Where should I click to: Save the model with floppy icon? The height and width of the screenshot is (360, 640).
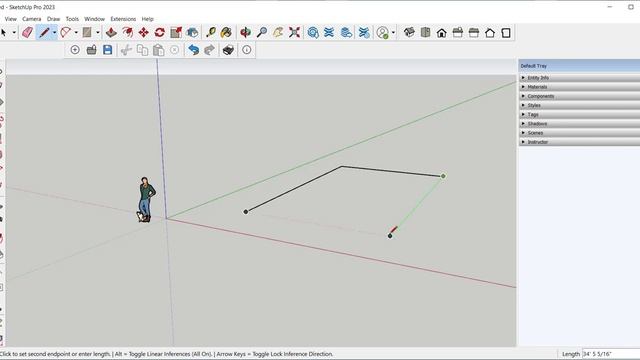click(107, 50)
